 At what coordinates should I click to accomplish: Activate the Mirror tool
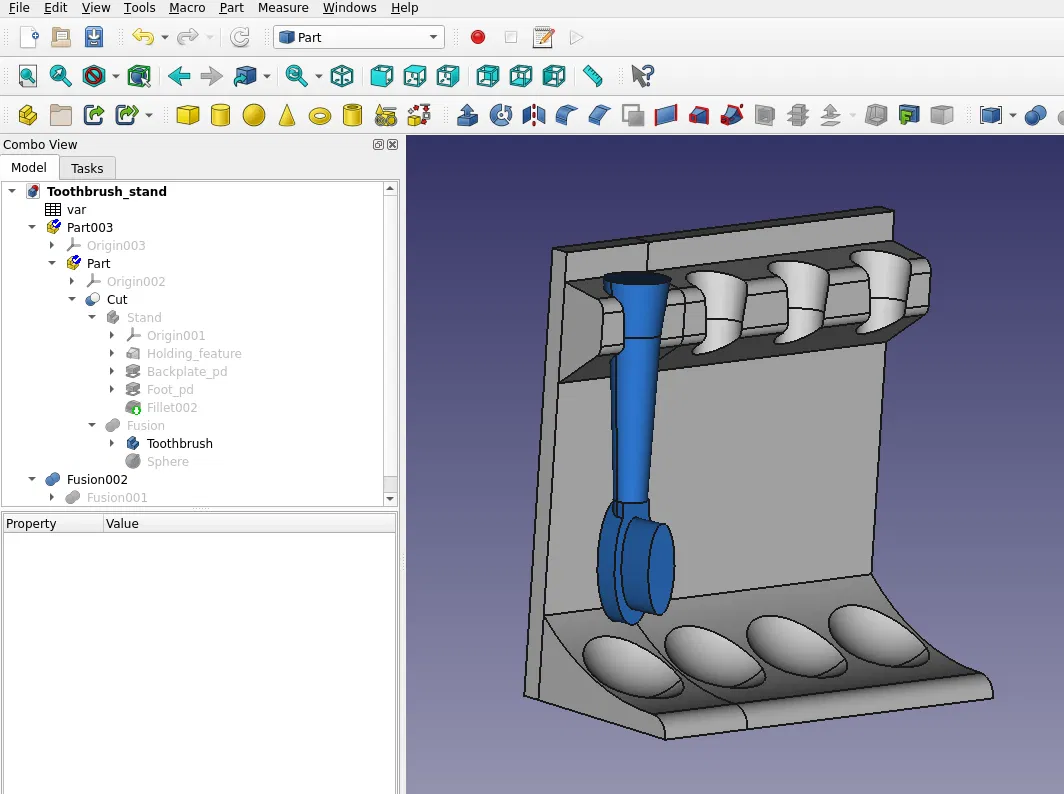(x=534, y=115)
